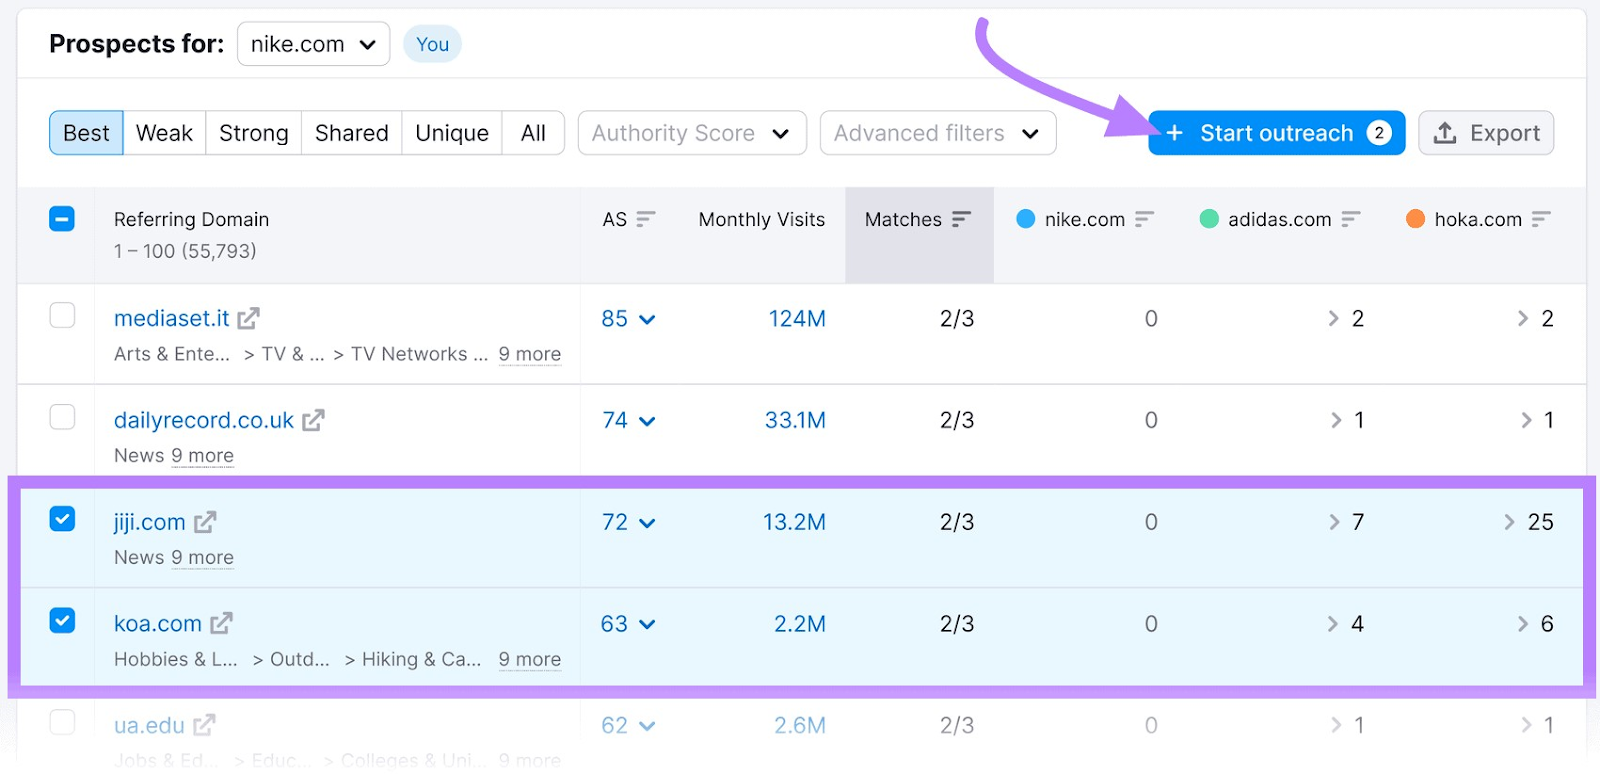The height and width of the screenshot is (774, 1600).
Task: Click the blue nike.com color dot
Action: coord(1025,219)
